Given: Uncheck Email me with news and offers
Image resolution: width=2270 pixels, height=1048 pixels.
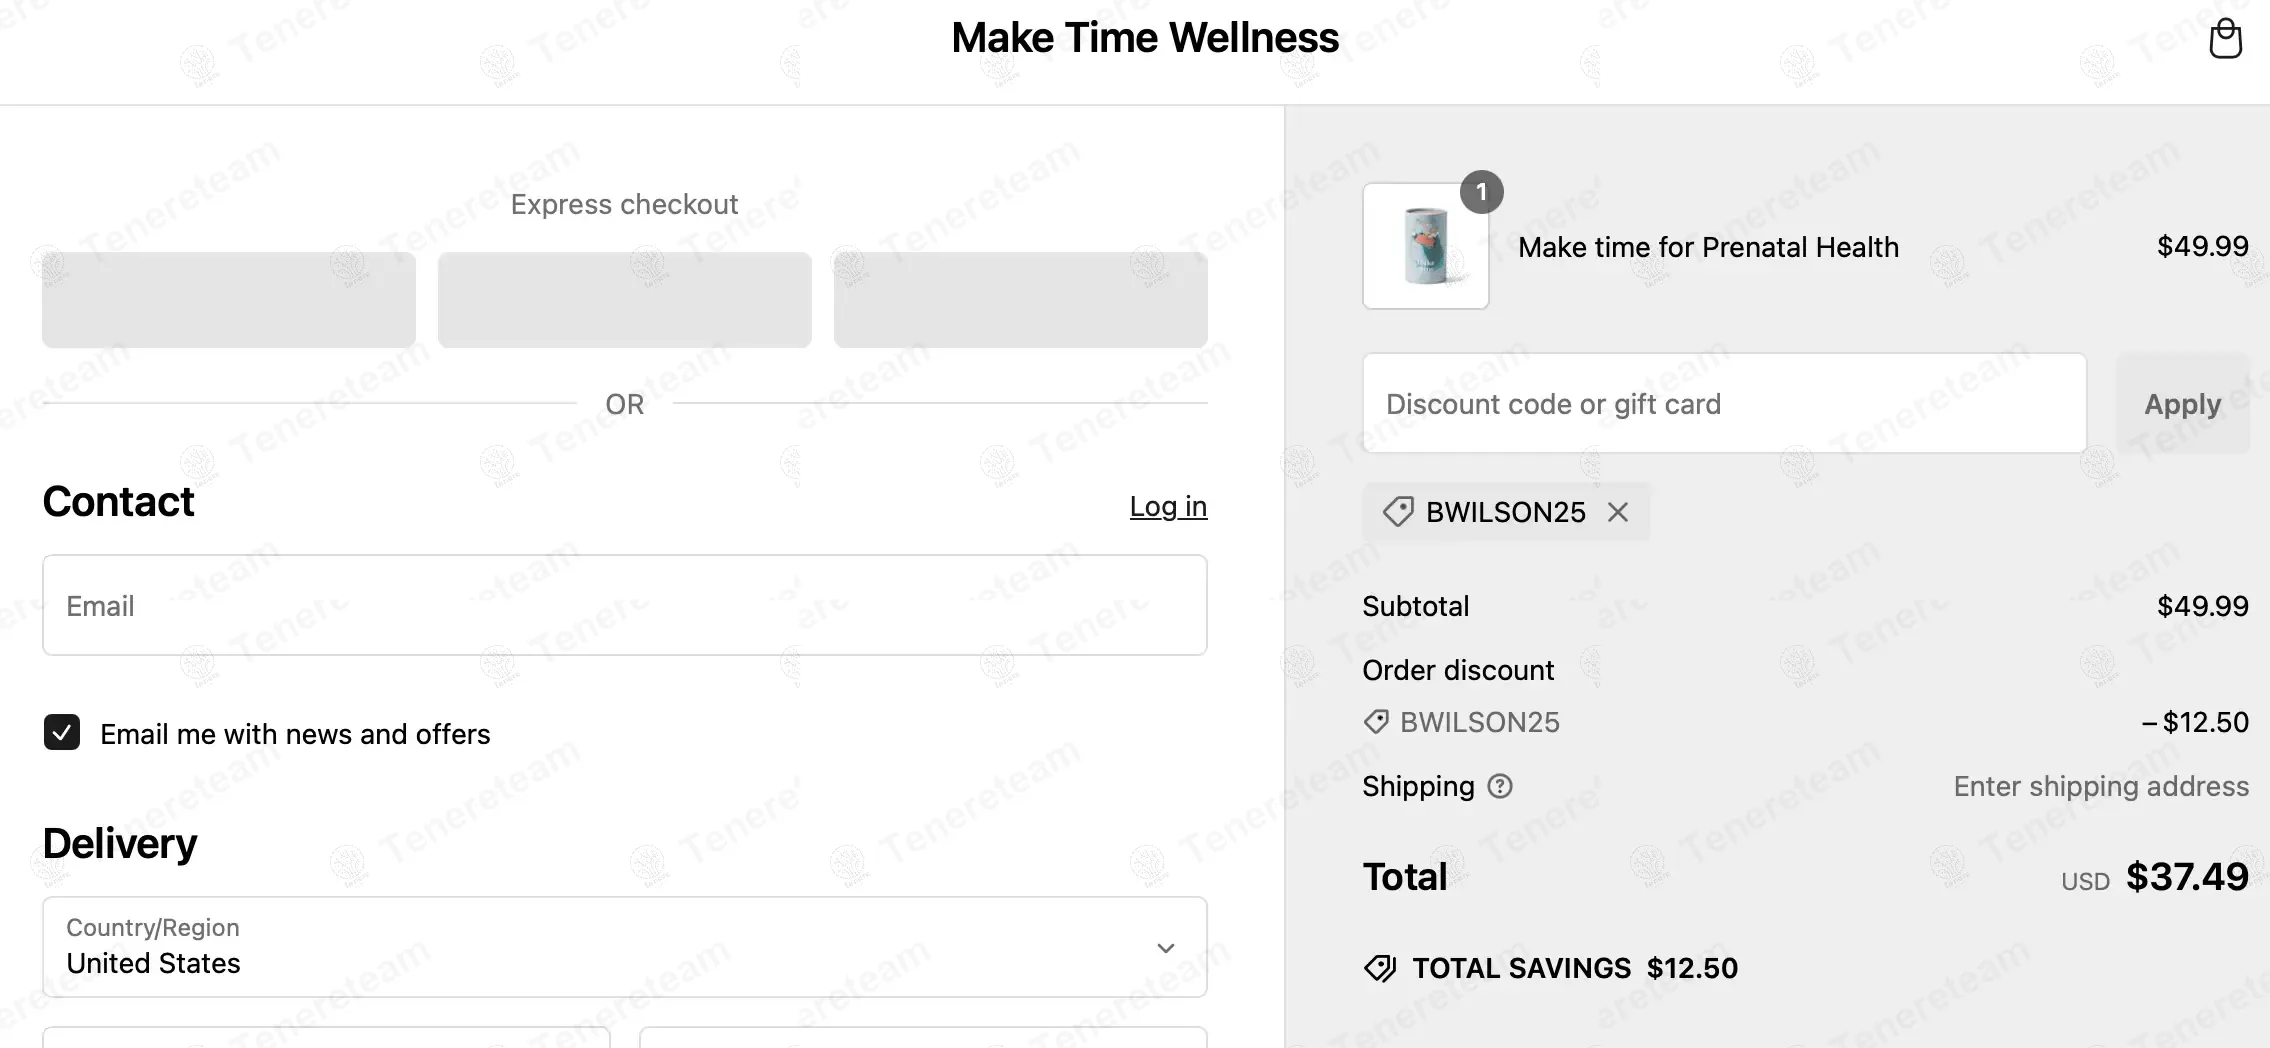Looking at the screenshot, I should coord(62,733).
